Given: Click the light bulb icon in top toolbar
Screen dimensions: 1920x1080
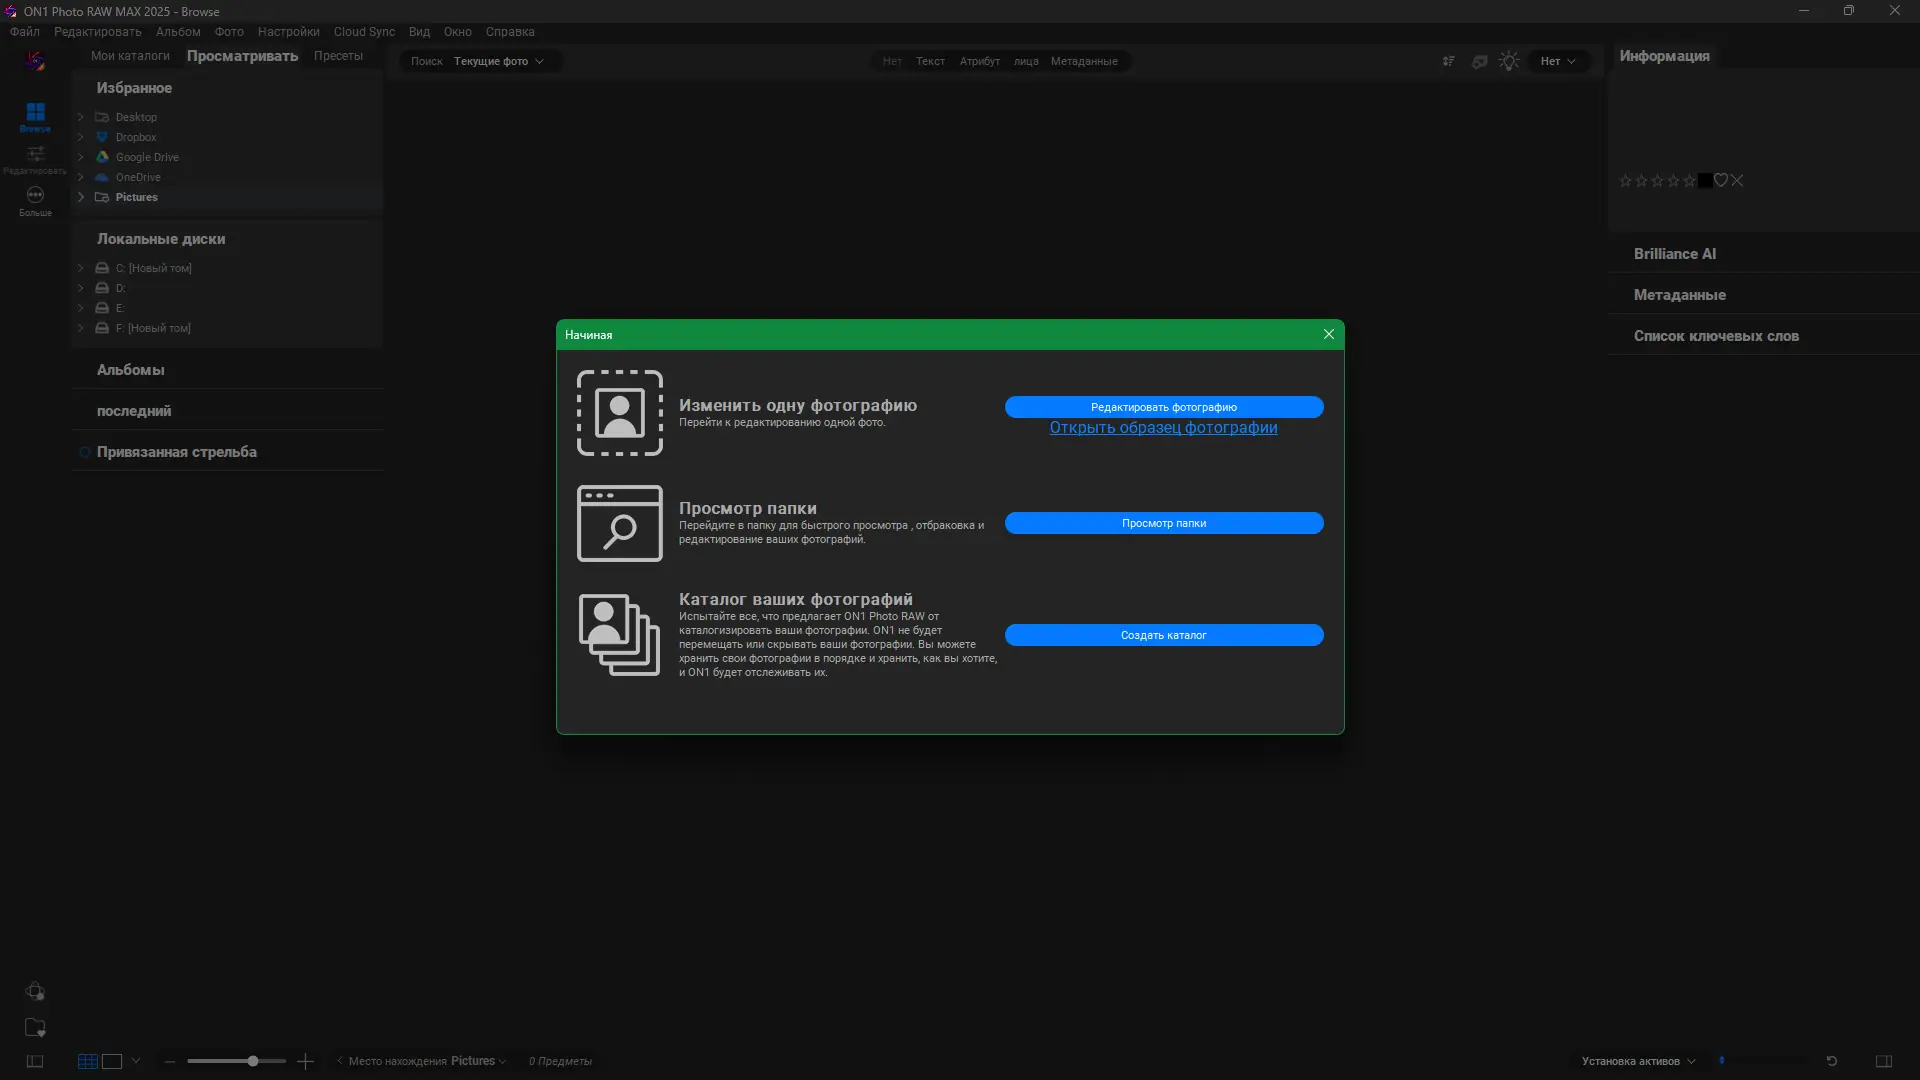Looking at the screenshot, I should click(x=1509, y=61).
